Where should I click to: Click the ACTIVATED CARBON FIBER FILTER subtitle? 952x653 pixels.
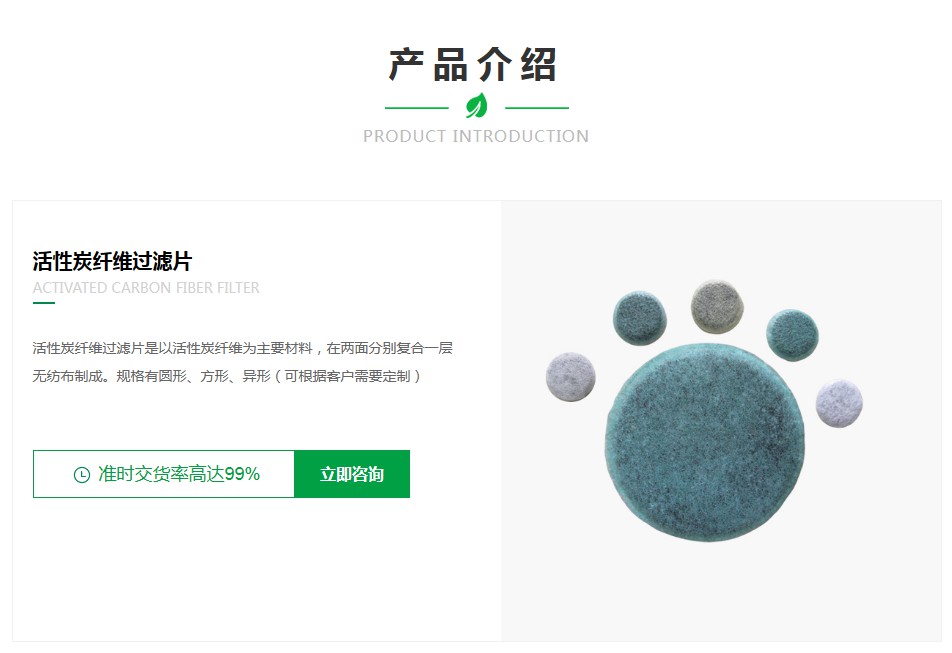tap(146, 288)
